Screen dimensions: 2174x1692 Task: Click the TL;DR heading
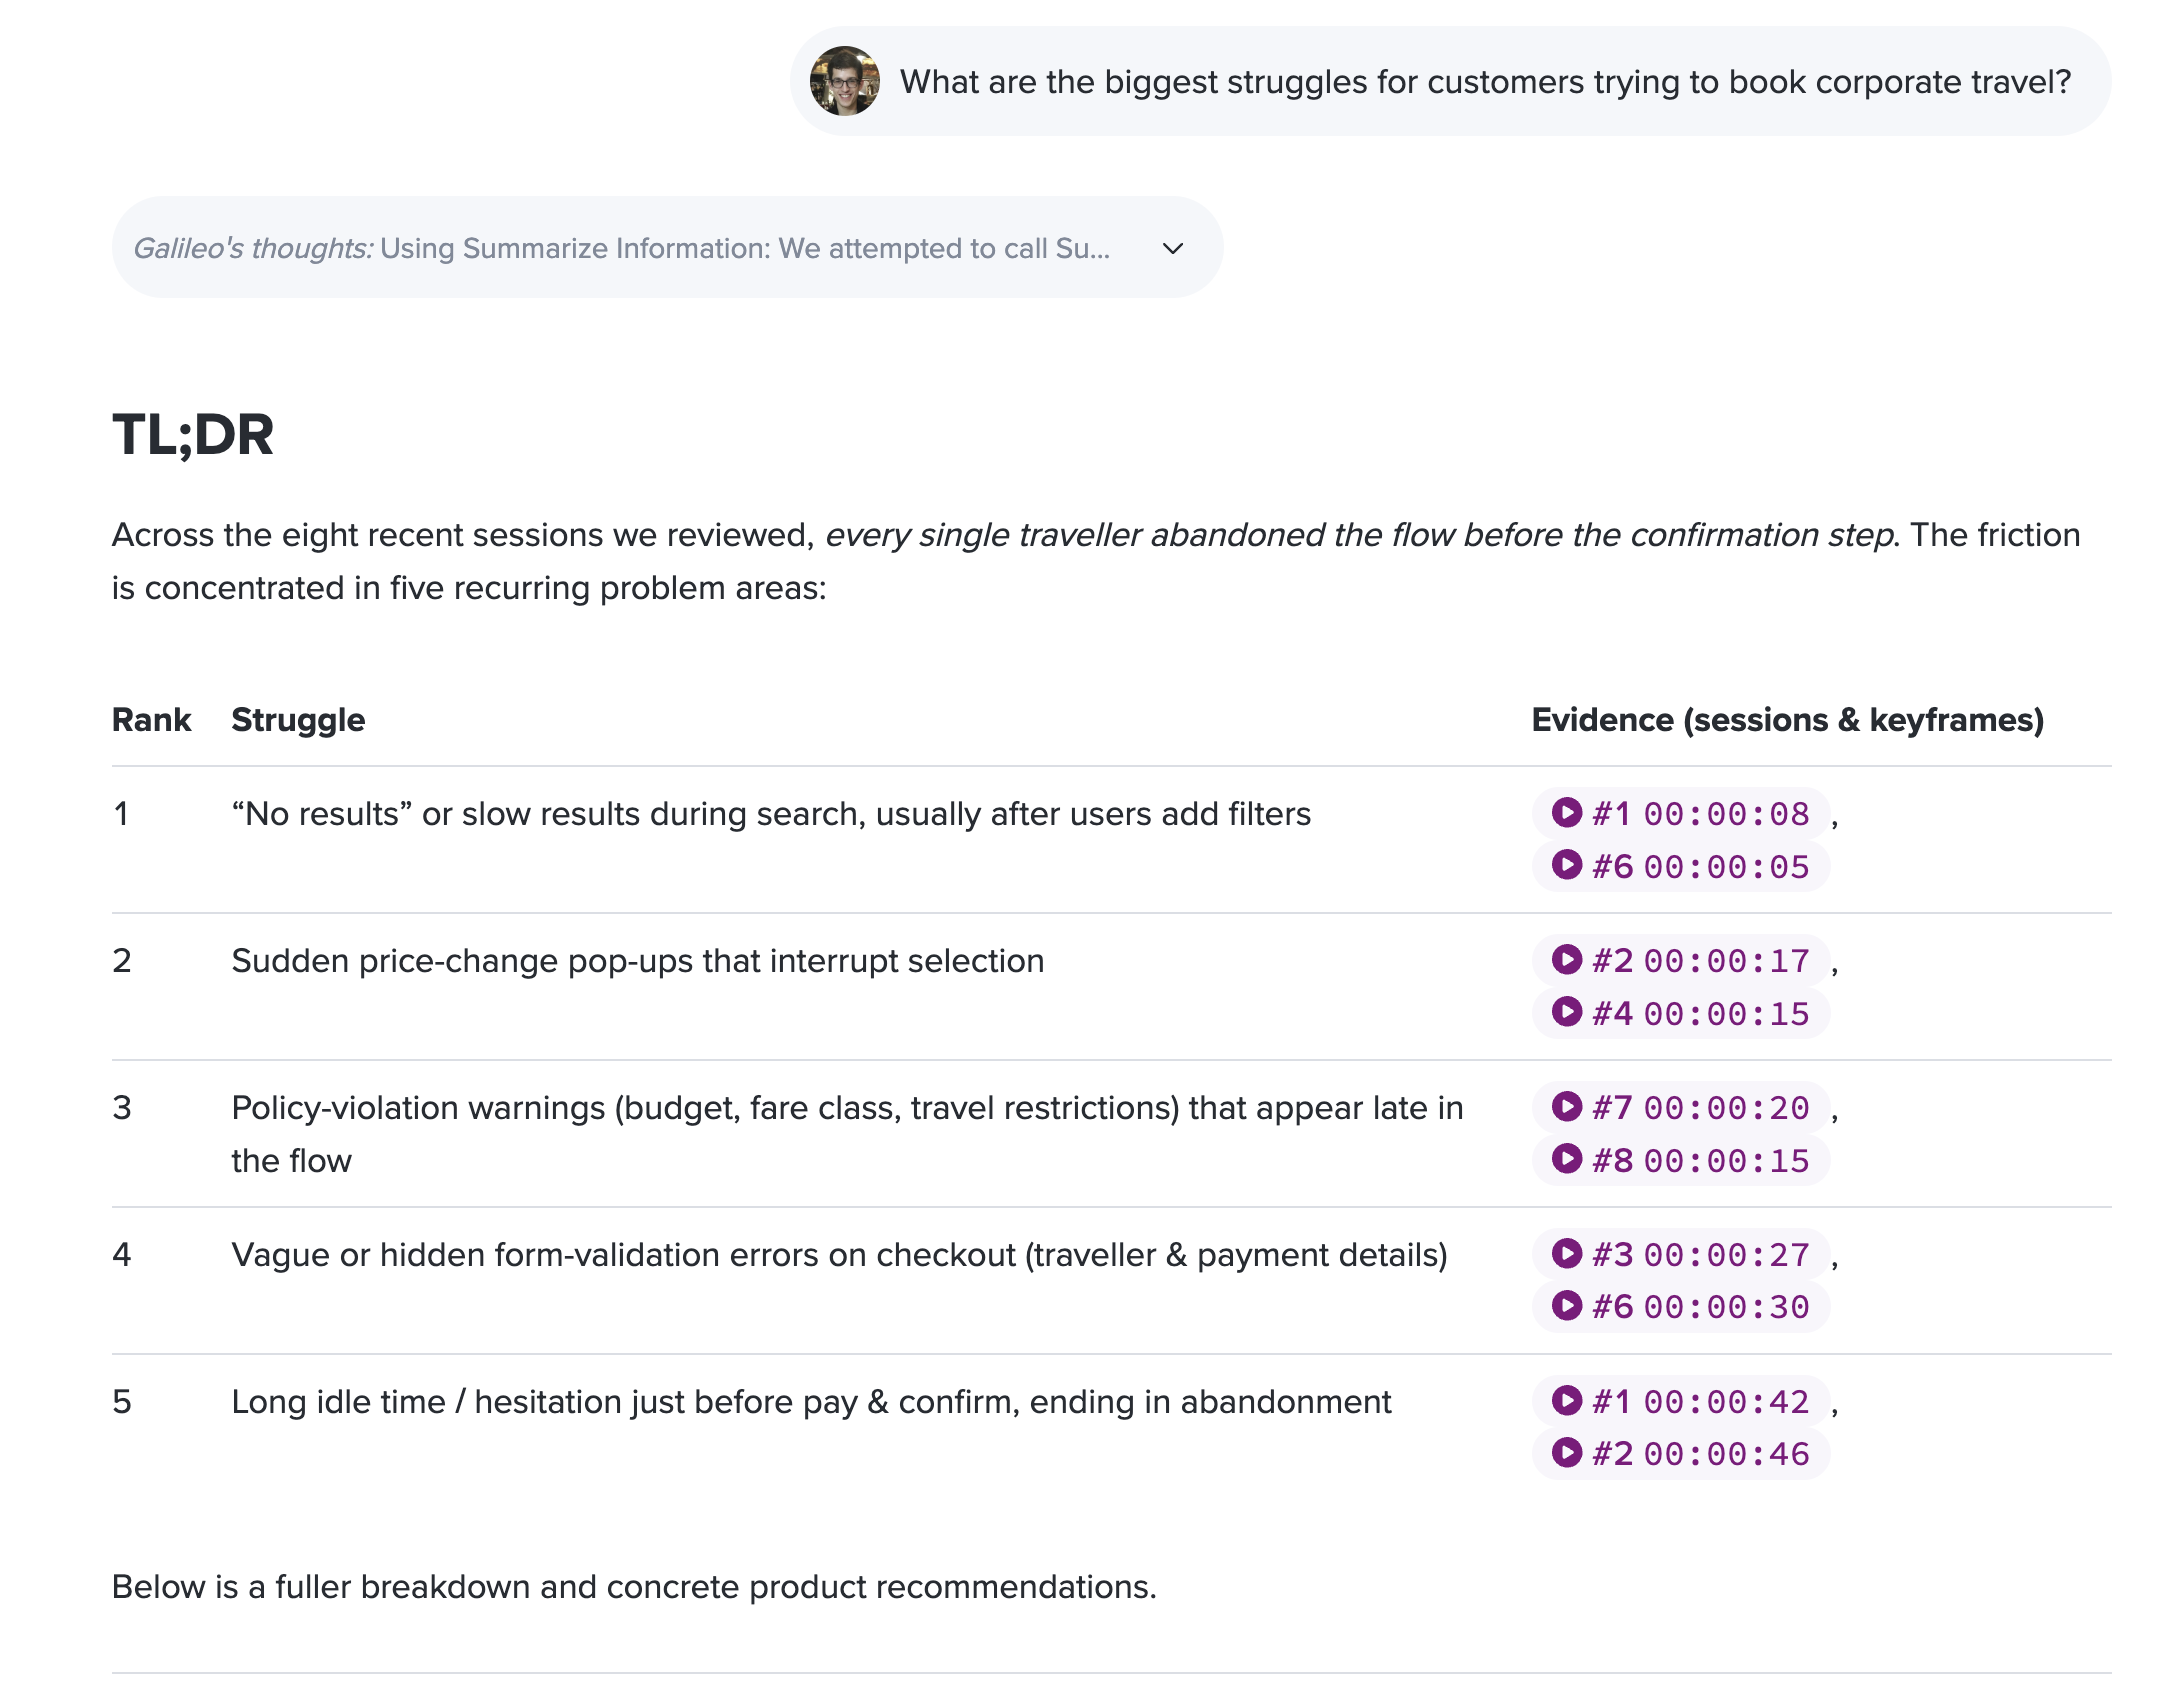tap(193, 435)
